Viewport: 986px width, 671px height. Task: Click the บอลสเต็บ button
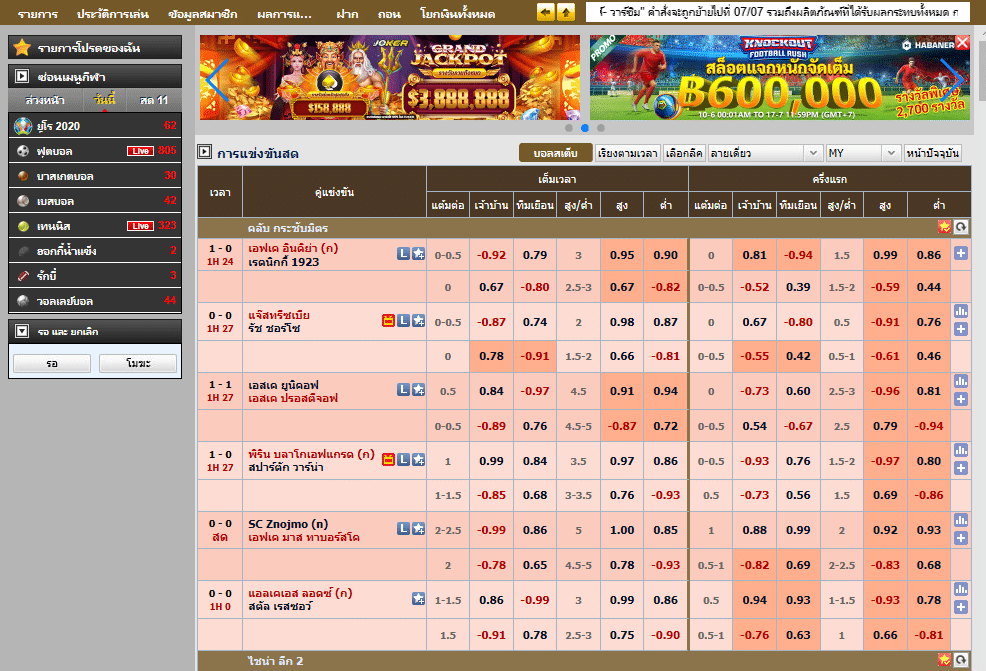click(555, 153)
